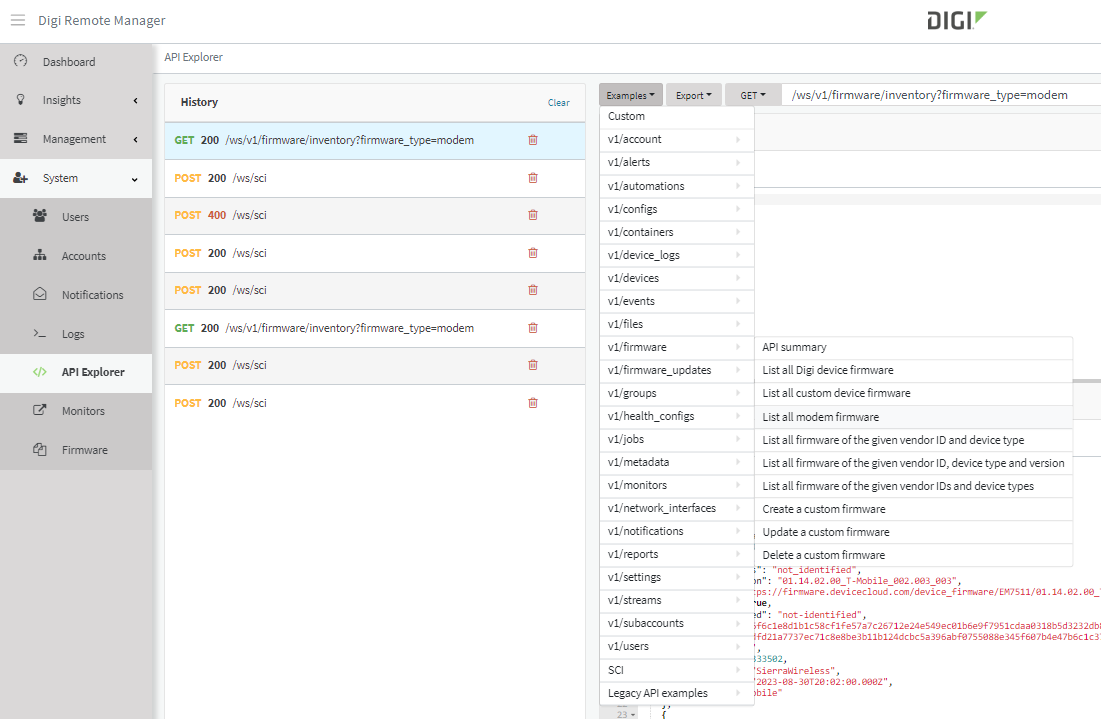
Task: Open the v1/subaccounts menu entry
Action: 676,624
